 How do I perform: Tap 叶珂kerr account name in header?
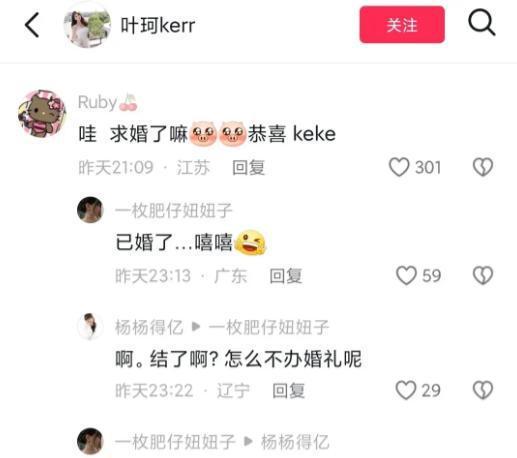158,26
